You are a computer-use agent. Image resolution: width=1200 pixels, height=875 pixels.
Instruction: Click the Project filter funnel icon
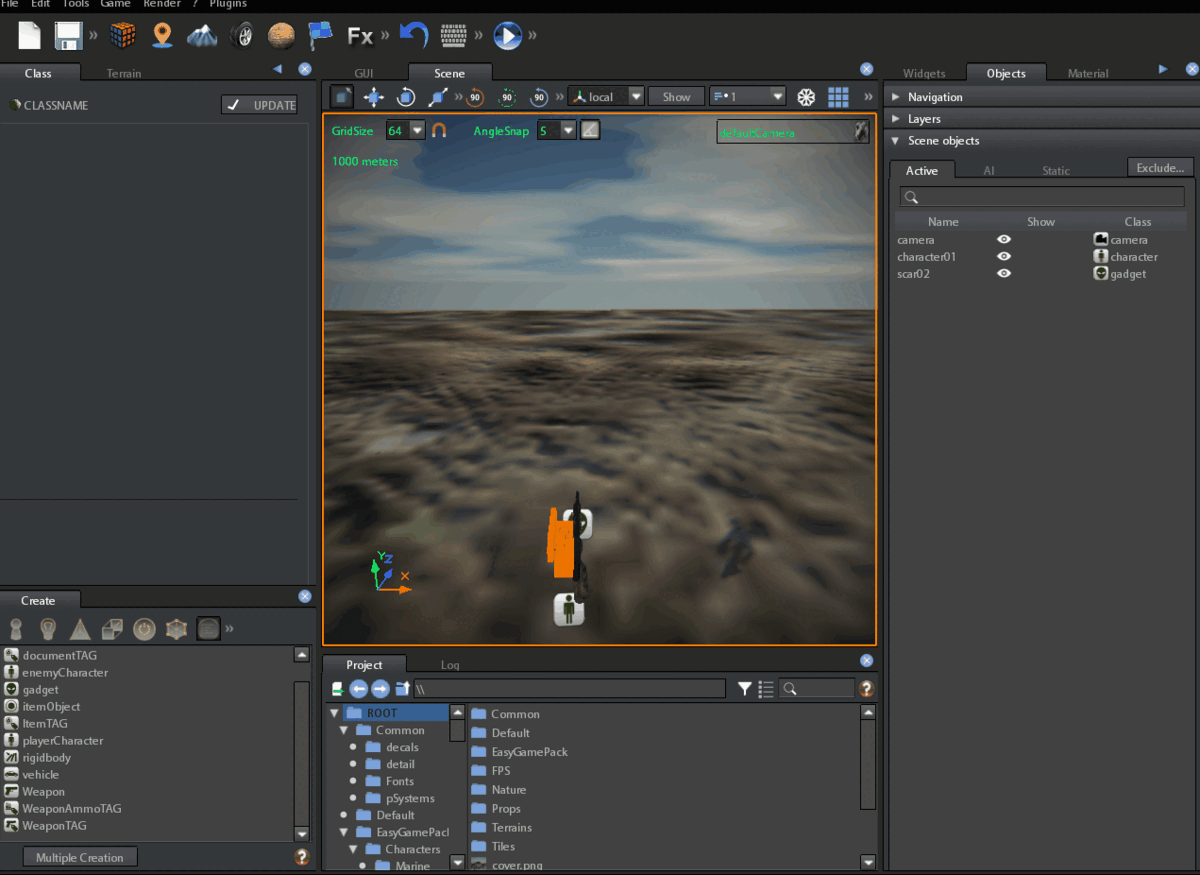(745, 689)
